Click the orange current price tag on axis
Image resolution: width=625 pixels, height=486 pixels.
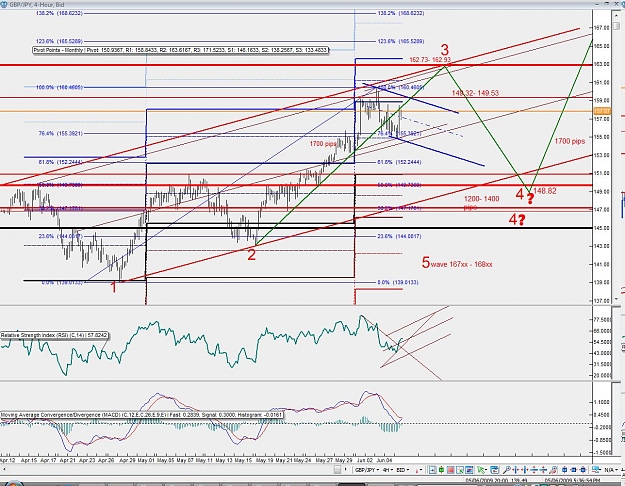(x=601, y=111)
